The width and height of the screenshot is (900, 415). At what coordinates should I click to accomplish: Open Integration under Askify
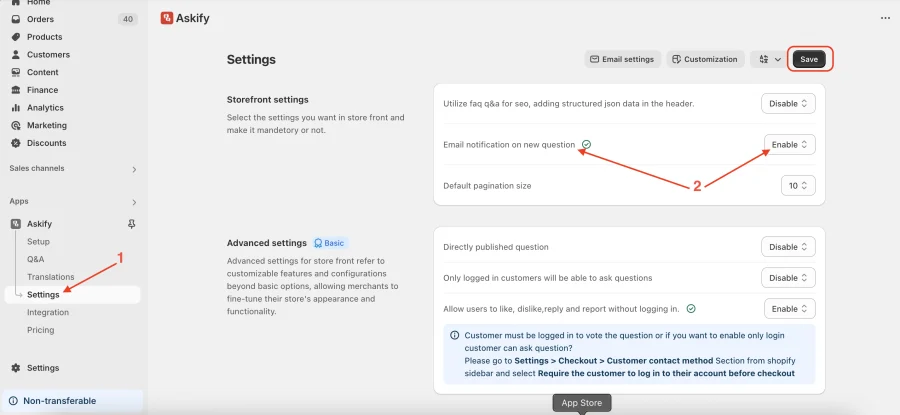48,313
